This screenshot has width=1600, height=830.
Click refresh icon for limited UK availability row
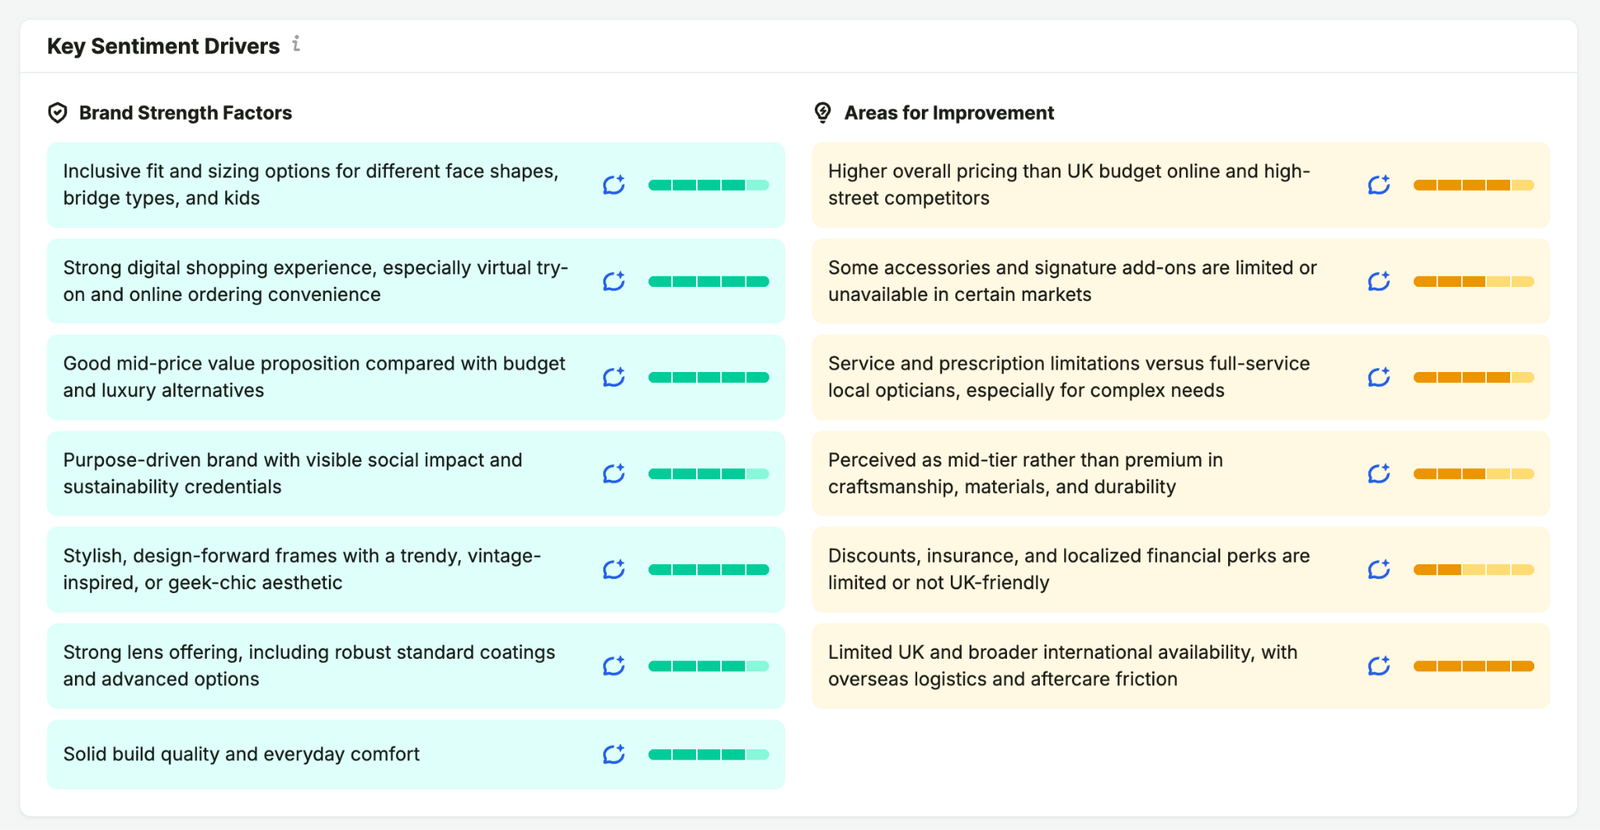pyautogui.click(x=1379, y=666)
